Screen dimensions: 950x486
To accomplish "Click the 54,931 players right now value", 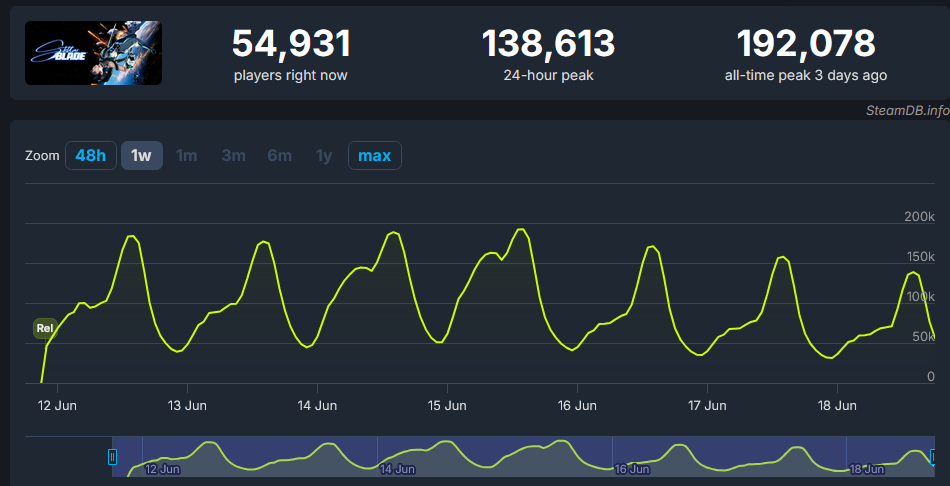I will point(291,44).
